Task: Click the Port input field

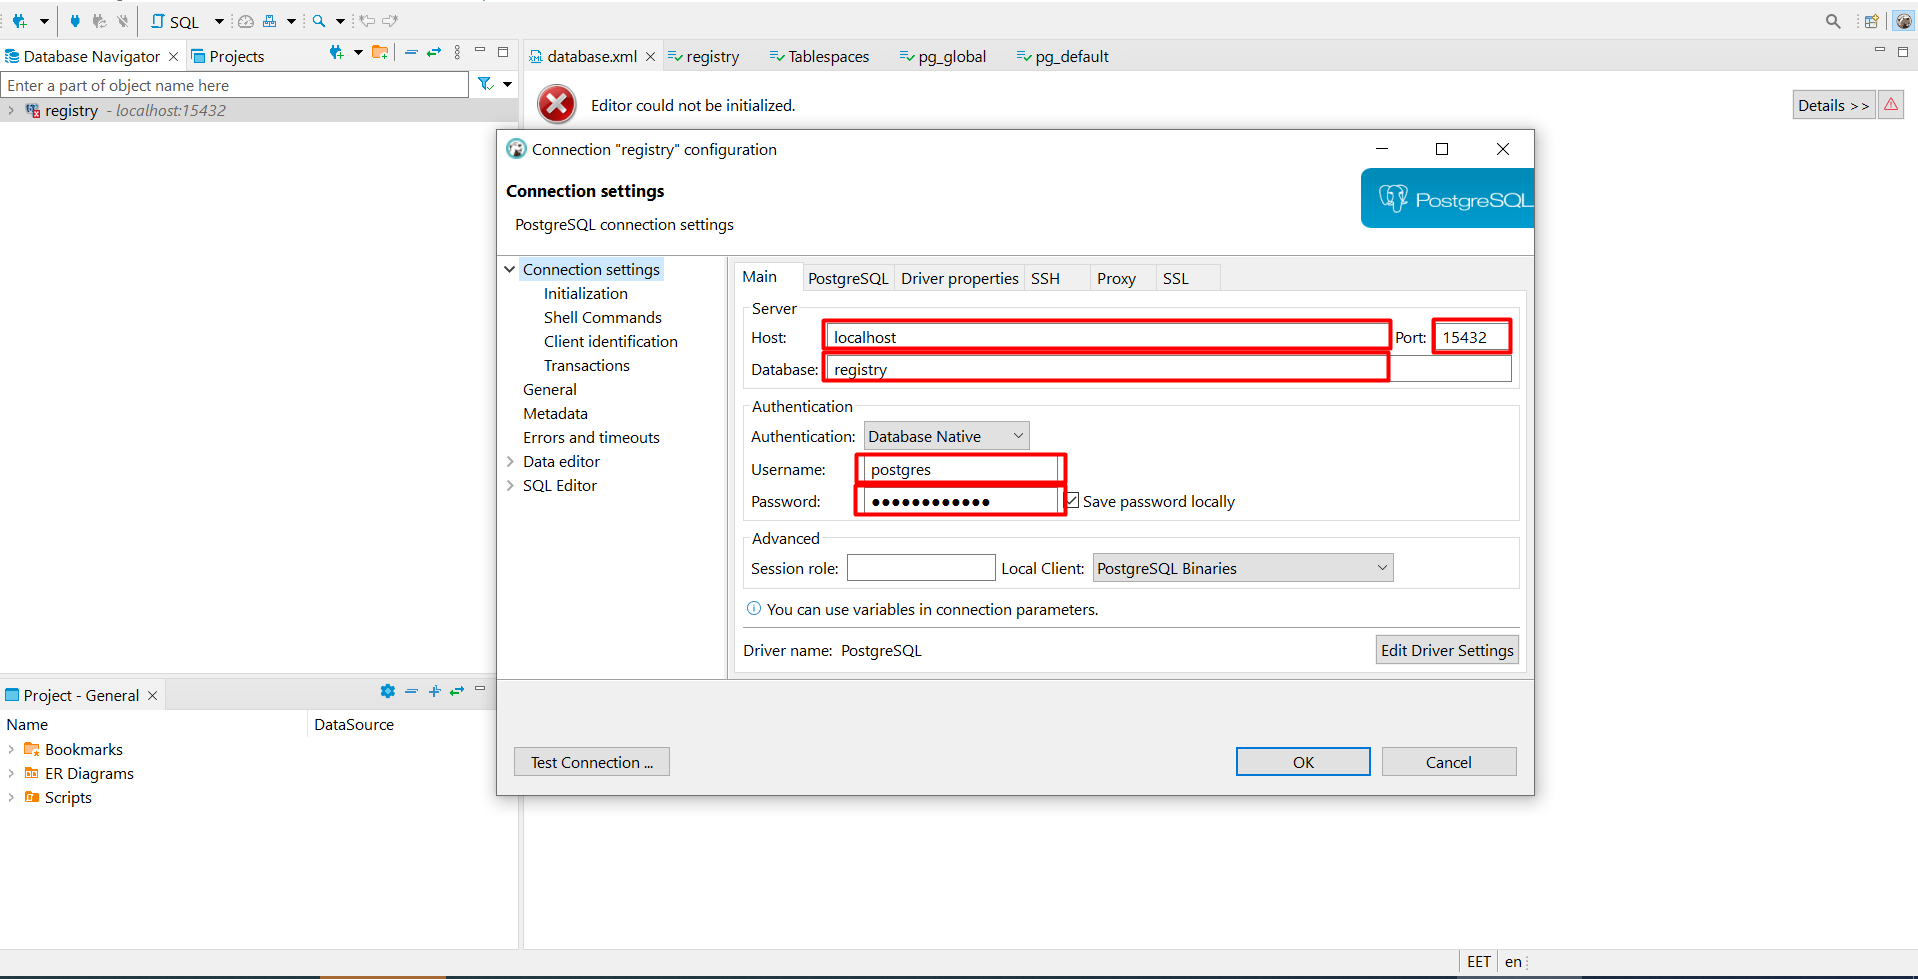Action: (1471, 337)
